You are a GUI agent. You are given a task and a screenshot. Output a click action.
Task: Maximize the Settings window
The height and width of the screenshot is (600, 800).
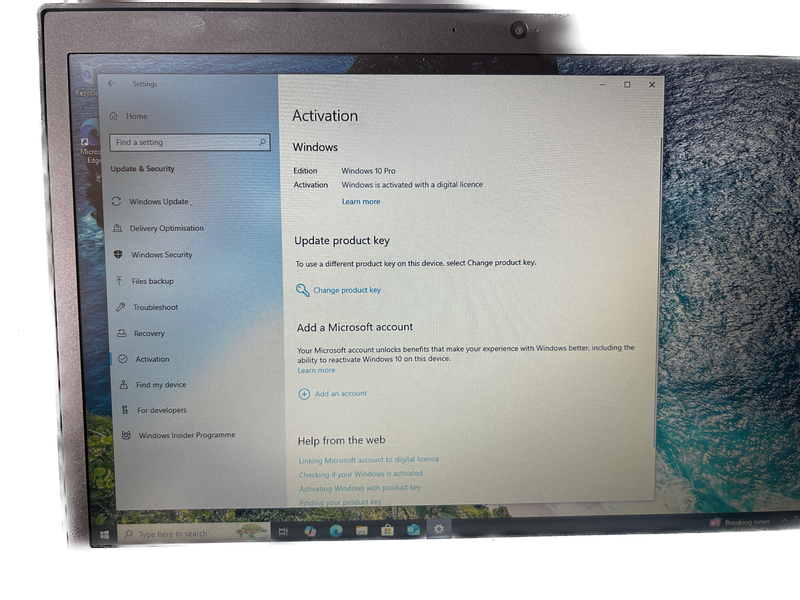[x=627, y=84]
